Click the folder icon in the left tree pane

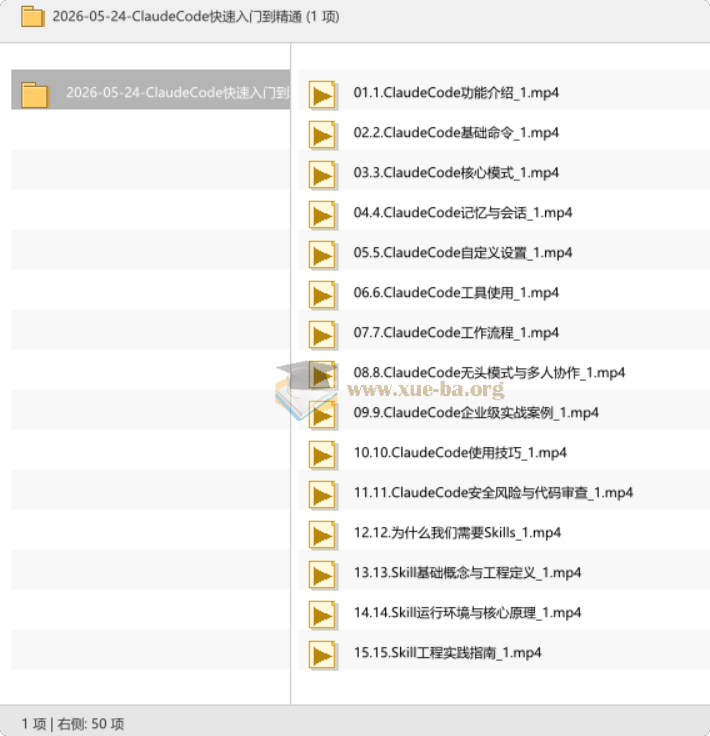click(35, 95)
